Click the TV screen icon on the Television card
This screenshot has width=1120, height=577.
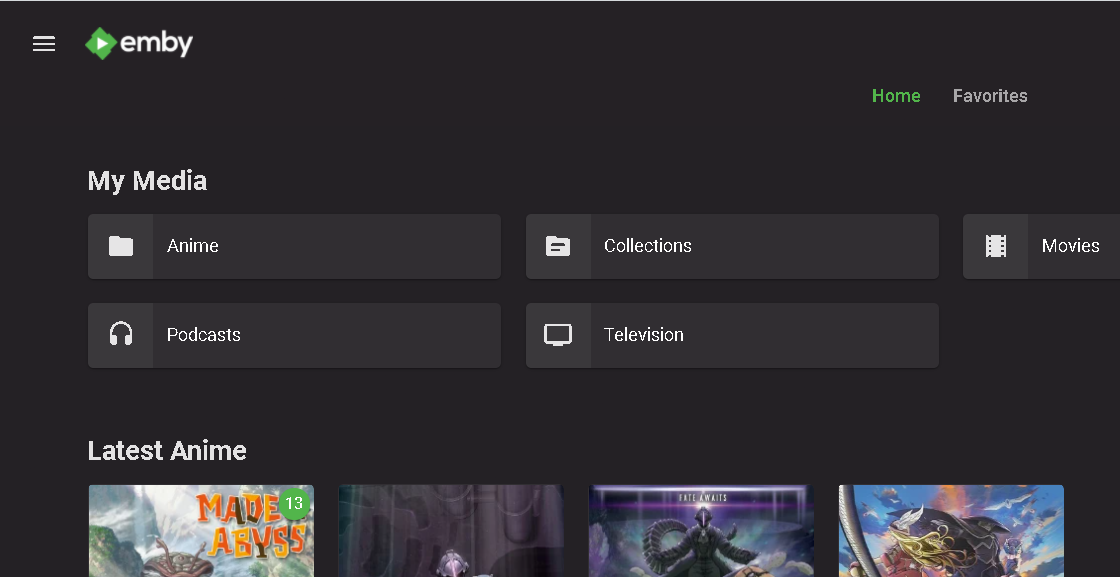point(558,335)
